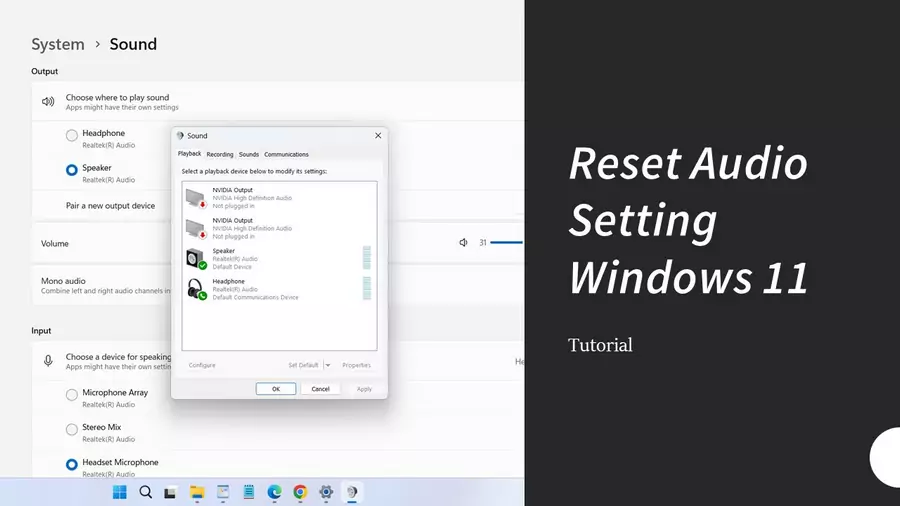The width and height of the screenshot is (900, 506).
Task: Switch to the Playback tab
Action: point(189,154)
